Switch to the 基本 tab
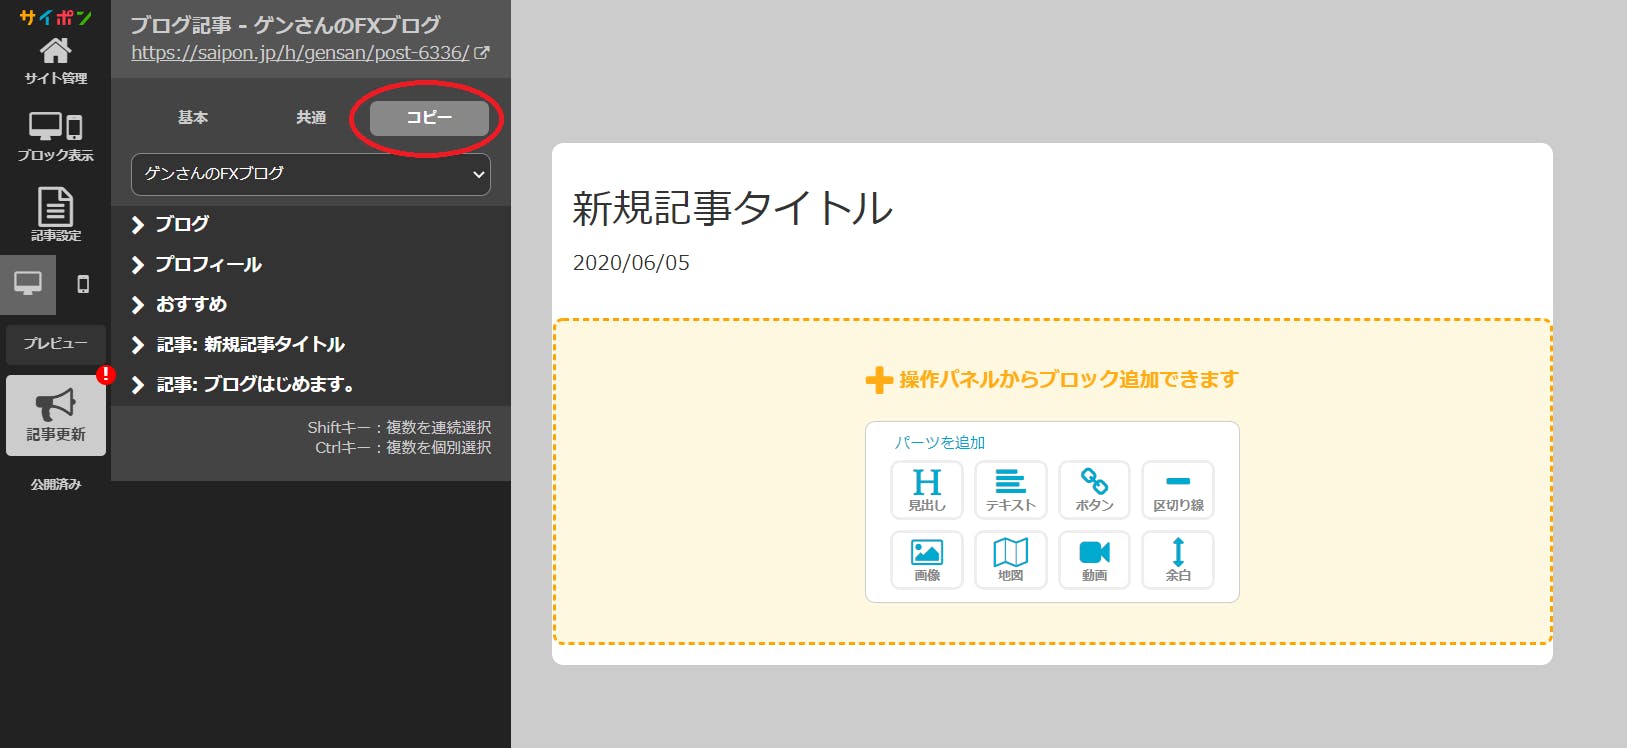The image size is (1627, 748). pos(193,118)
